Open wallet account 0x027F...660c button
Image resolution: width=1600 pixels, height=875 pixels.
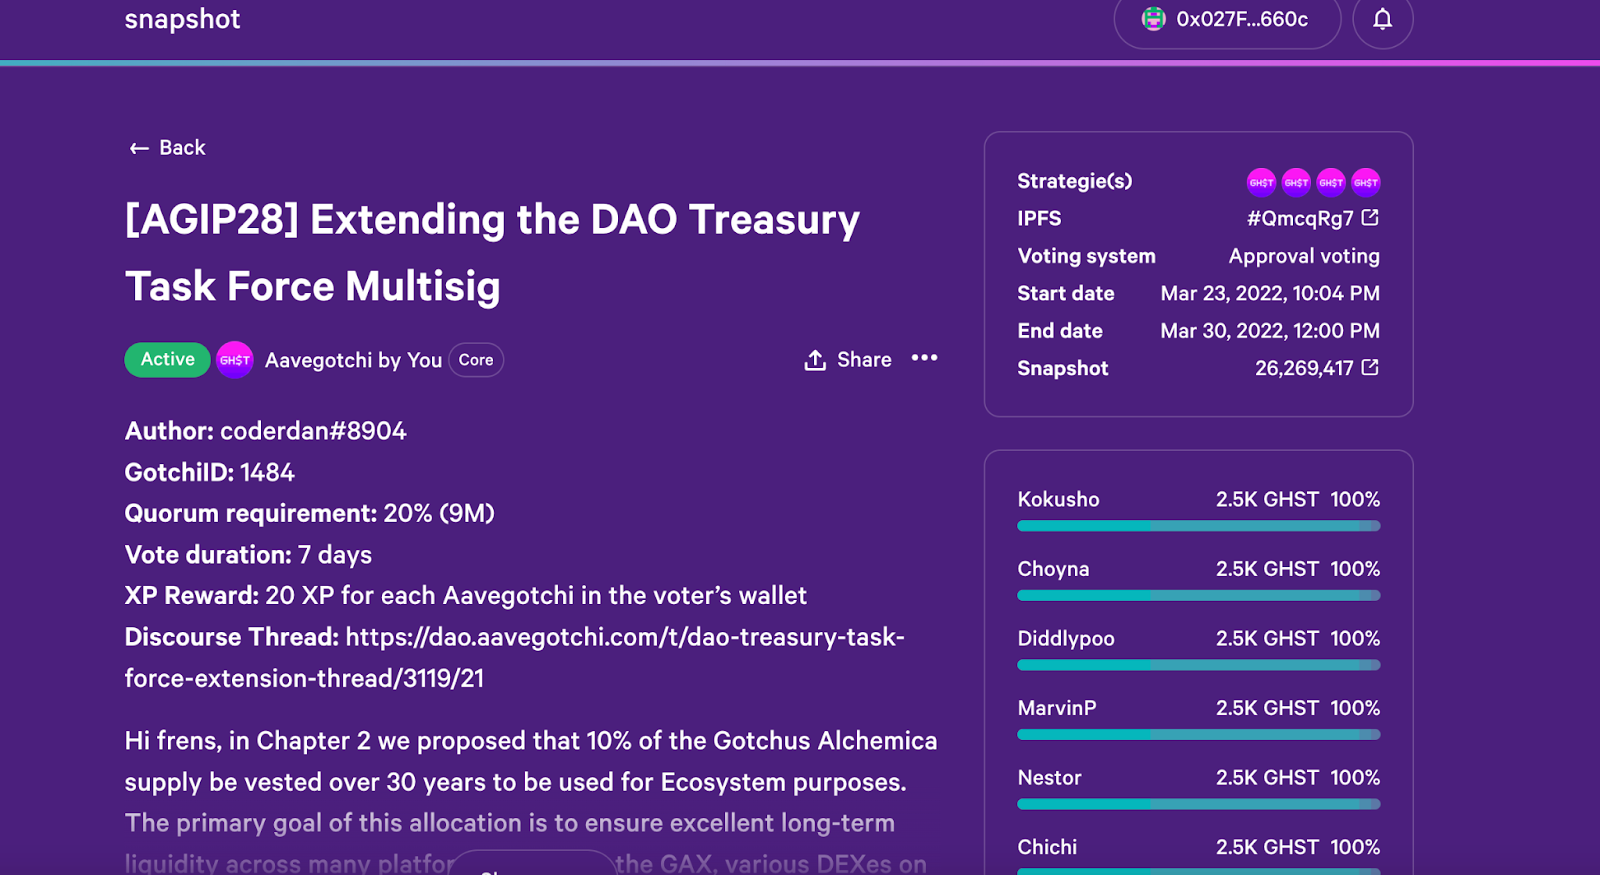pos(1227,19)
